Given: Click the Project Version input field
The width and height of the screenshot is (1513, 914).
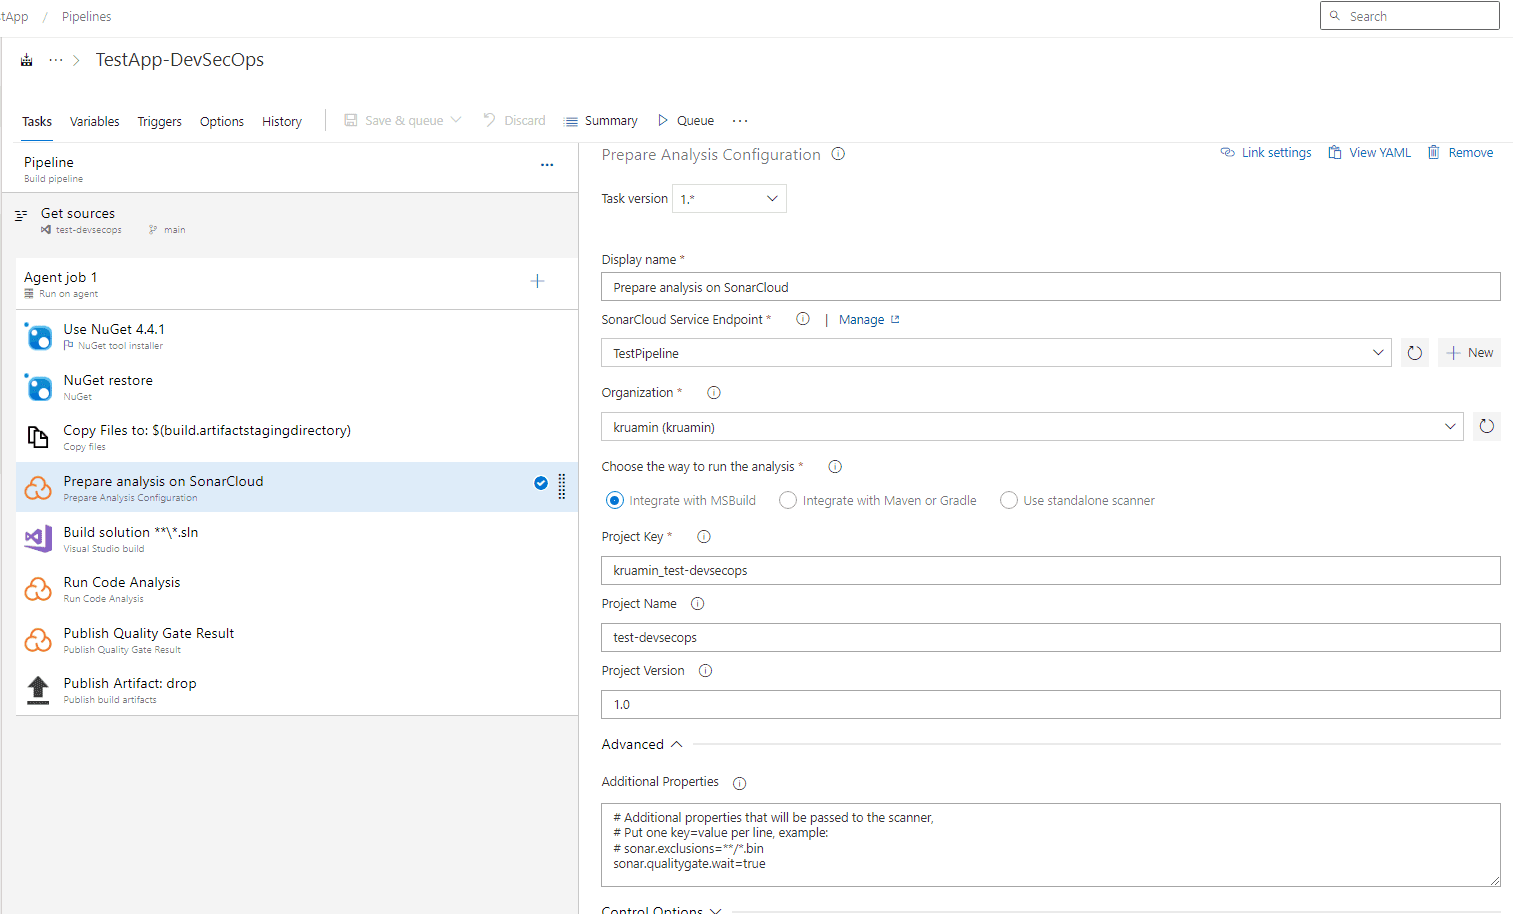Looking at the screenshot, I should tap(1050, 705).
